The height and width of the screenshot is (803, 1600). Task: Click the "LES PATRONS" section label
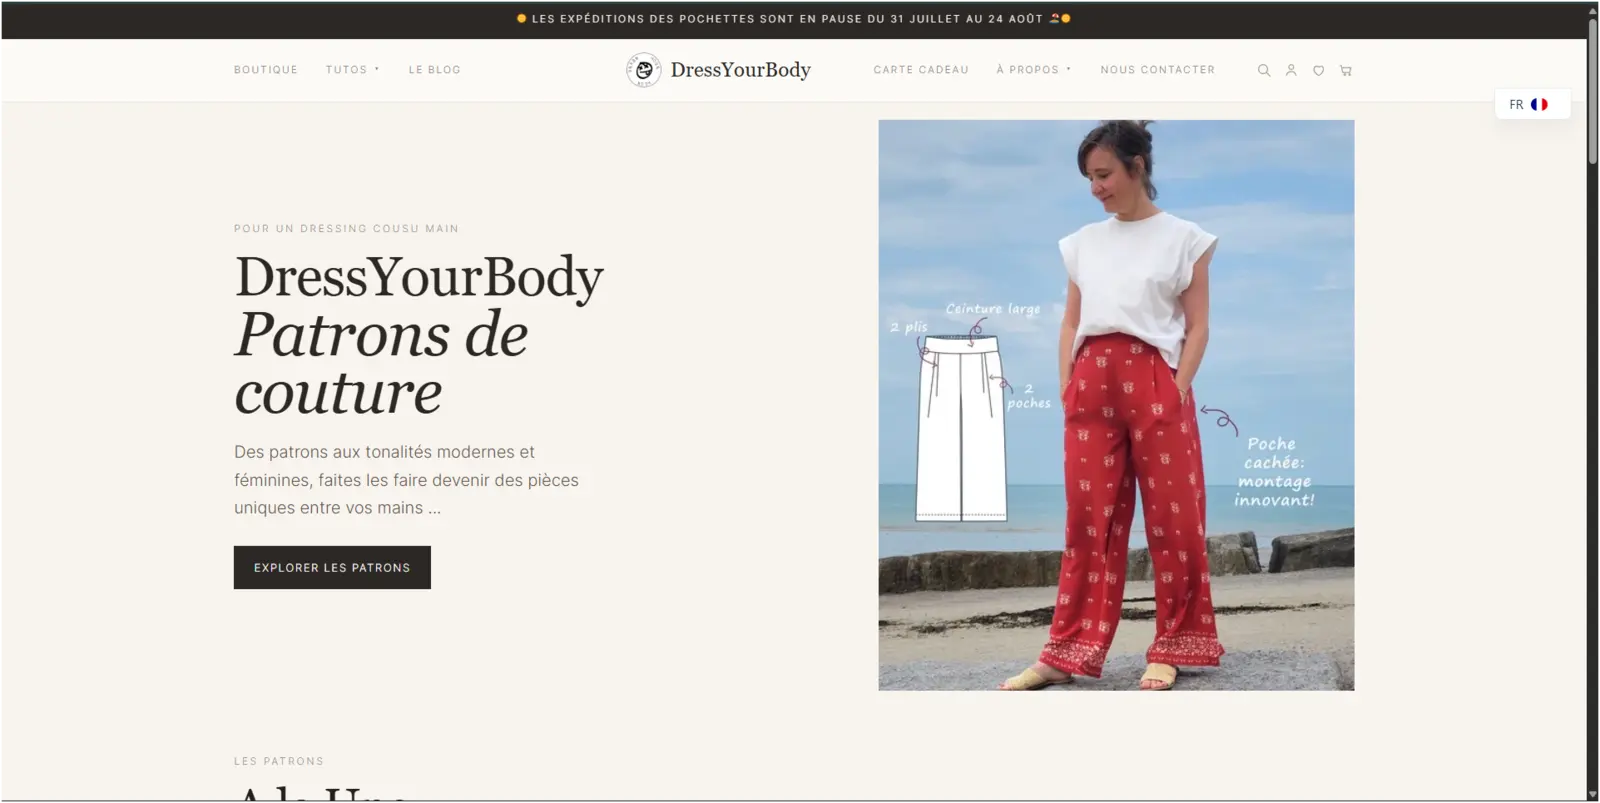click(279, 761)
